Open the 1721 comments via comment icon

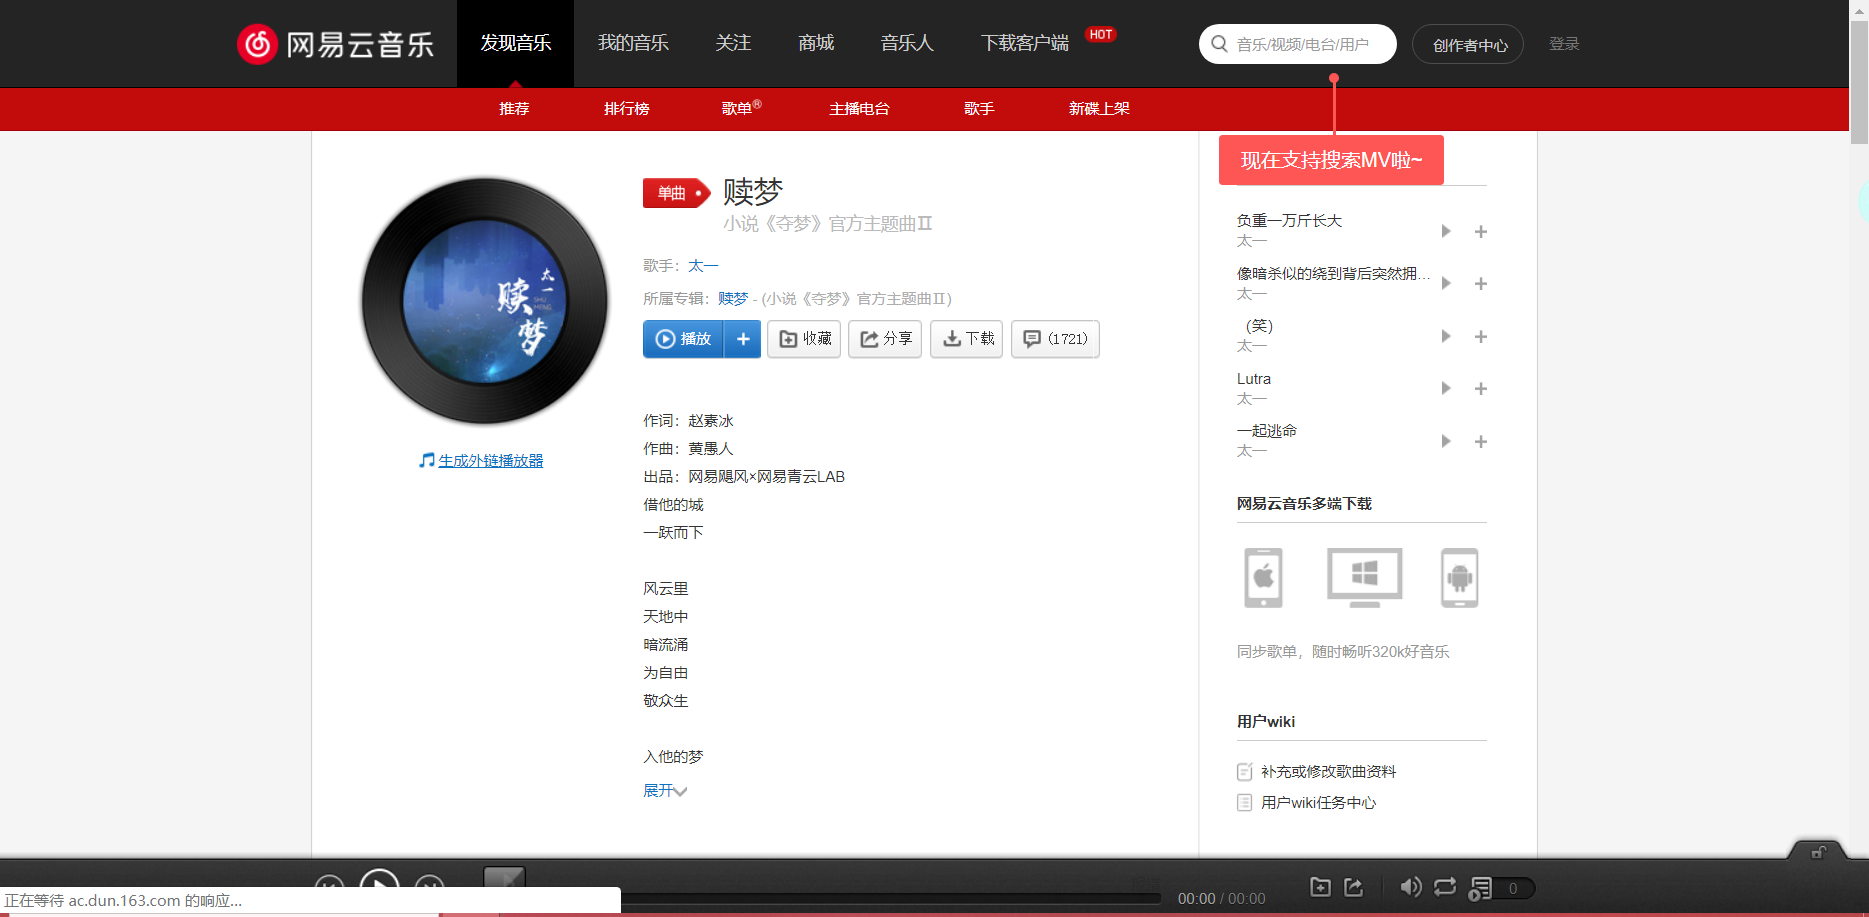[1054, 339]
